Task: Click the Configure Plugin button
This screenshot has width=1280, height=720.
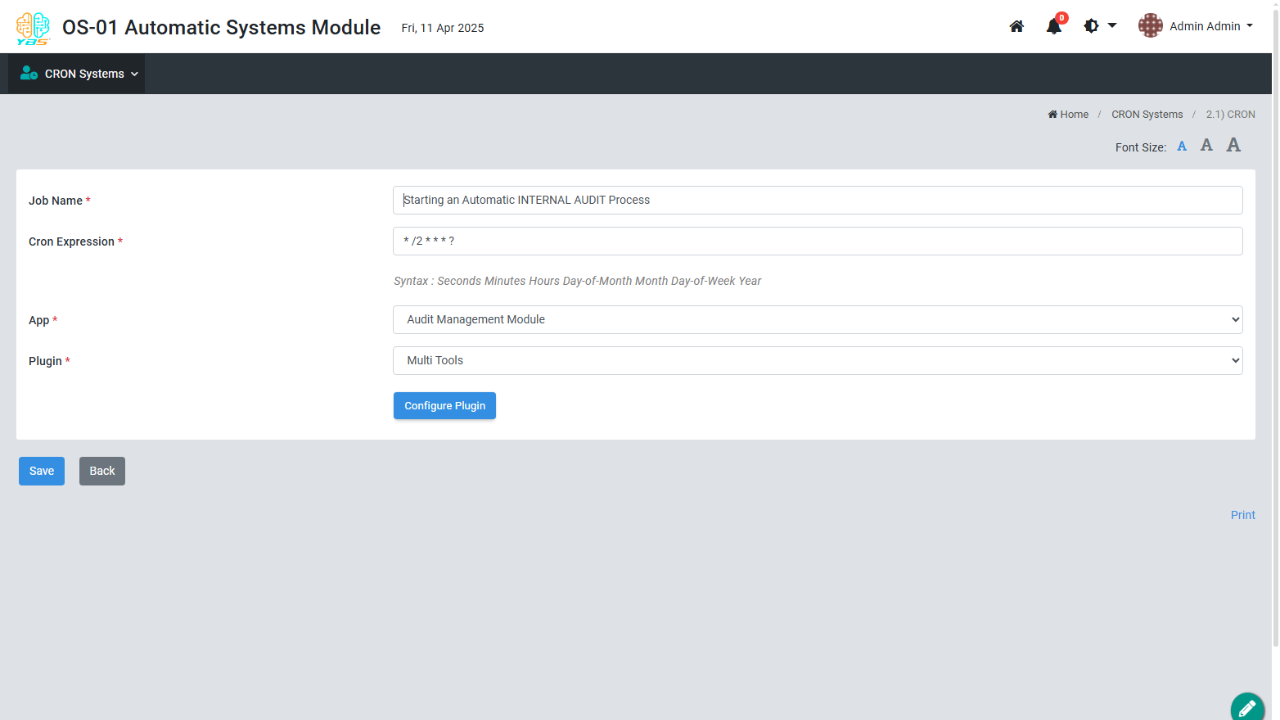Action: [444, 406]
